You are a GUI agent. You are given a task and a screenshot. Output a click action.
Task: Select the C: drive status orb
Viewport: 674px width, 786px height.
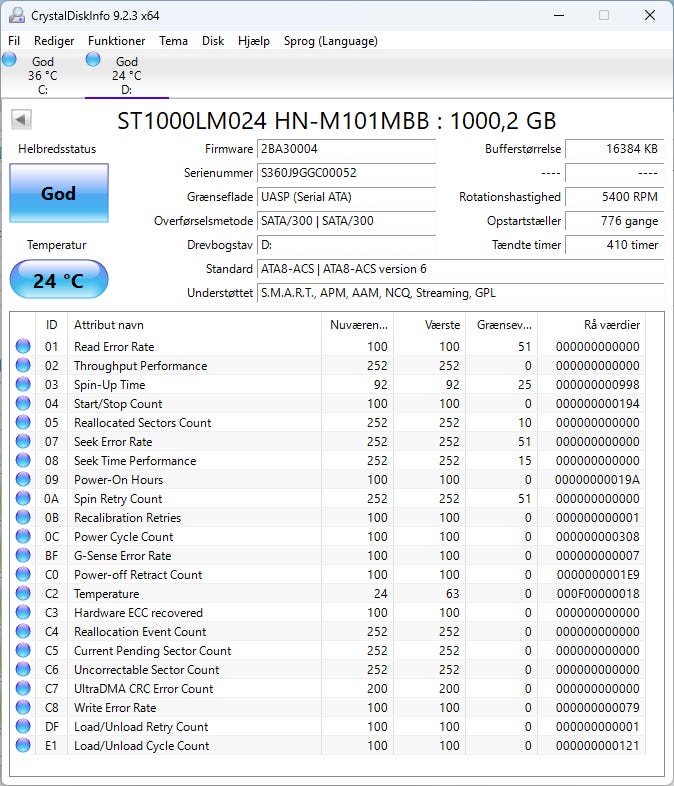(10, 61)
